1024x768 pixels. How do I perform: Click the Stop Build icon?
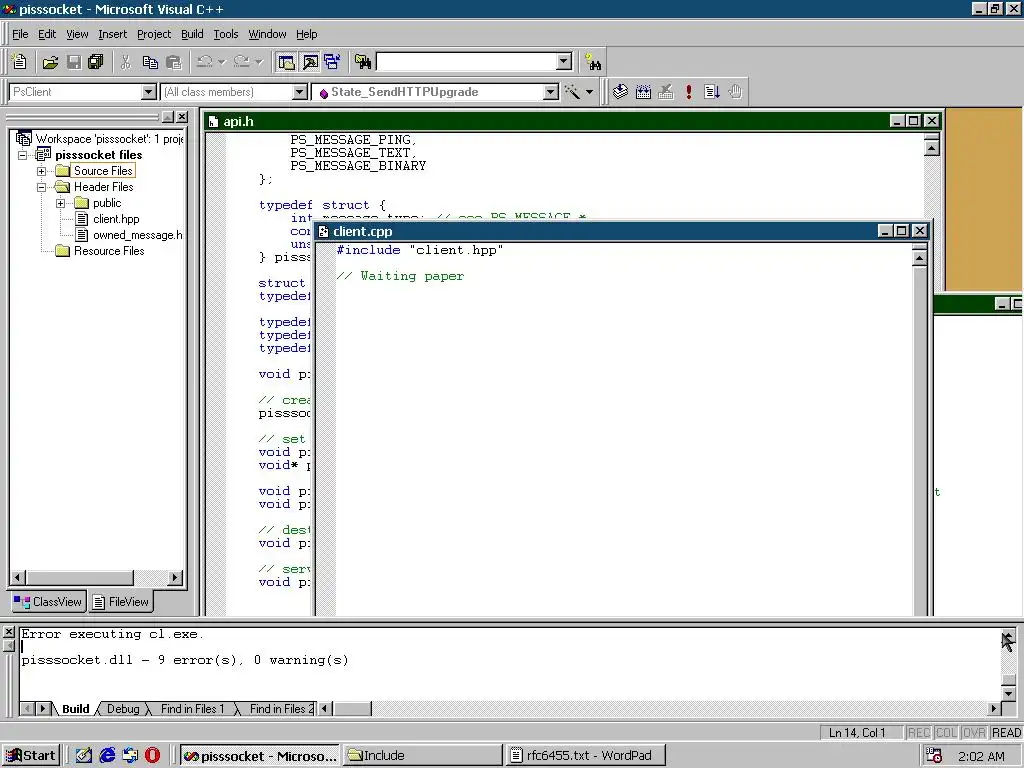[x=666, y=92]
